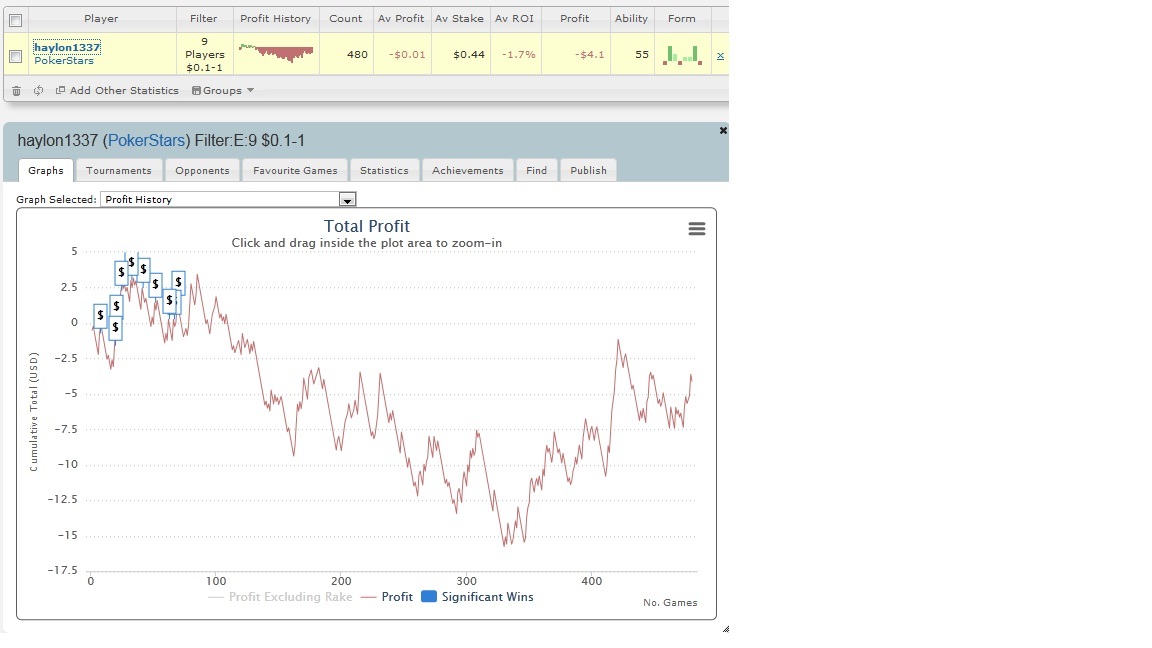1152x648 pixels.
Task: Remove haylon1337 row with the x icon
Action: pyautogui.click(x=720, y=56)
